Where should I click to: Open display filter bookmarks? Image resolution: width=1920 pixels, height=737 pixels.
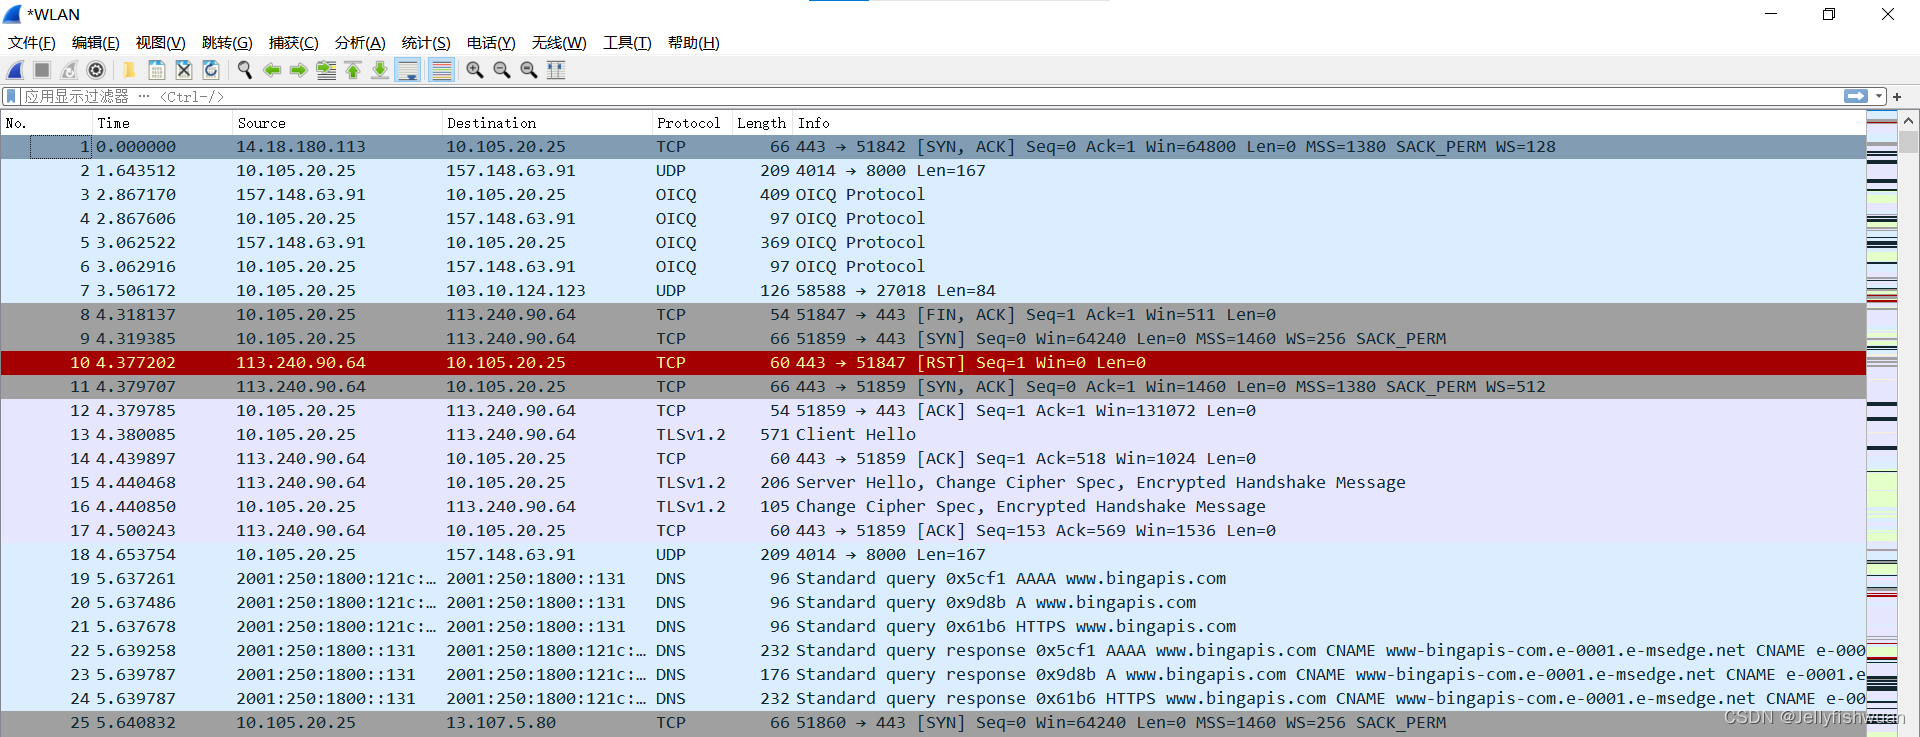[11, 96]
